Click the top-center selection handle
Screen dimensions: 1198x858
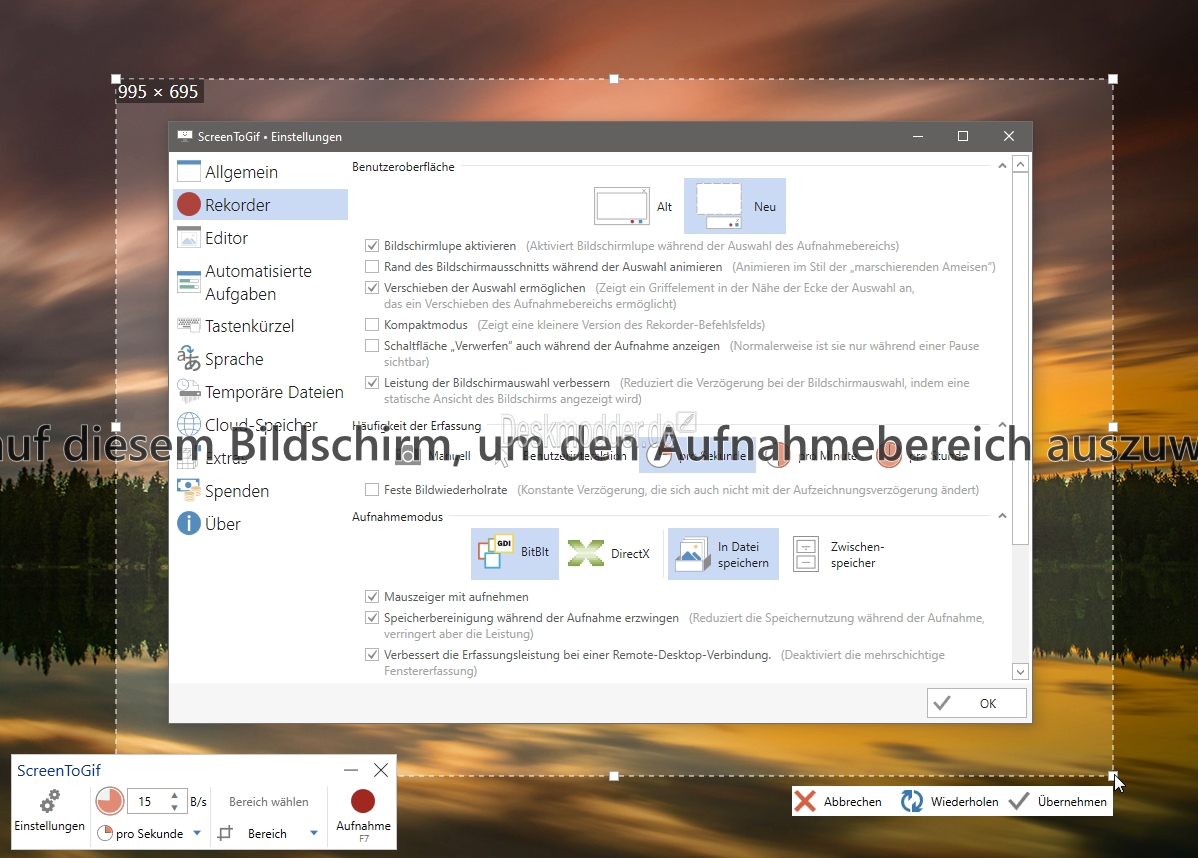[x=614, y=79]
